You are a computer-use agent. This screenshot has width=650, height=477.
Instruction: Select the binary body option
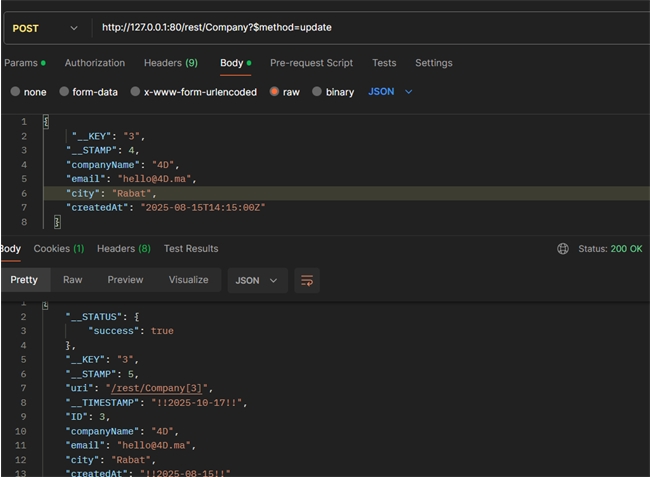tap(317, 92)
